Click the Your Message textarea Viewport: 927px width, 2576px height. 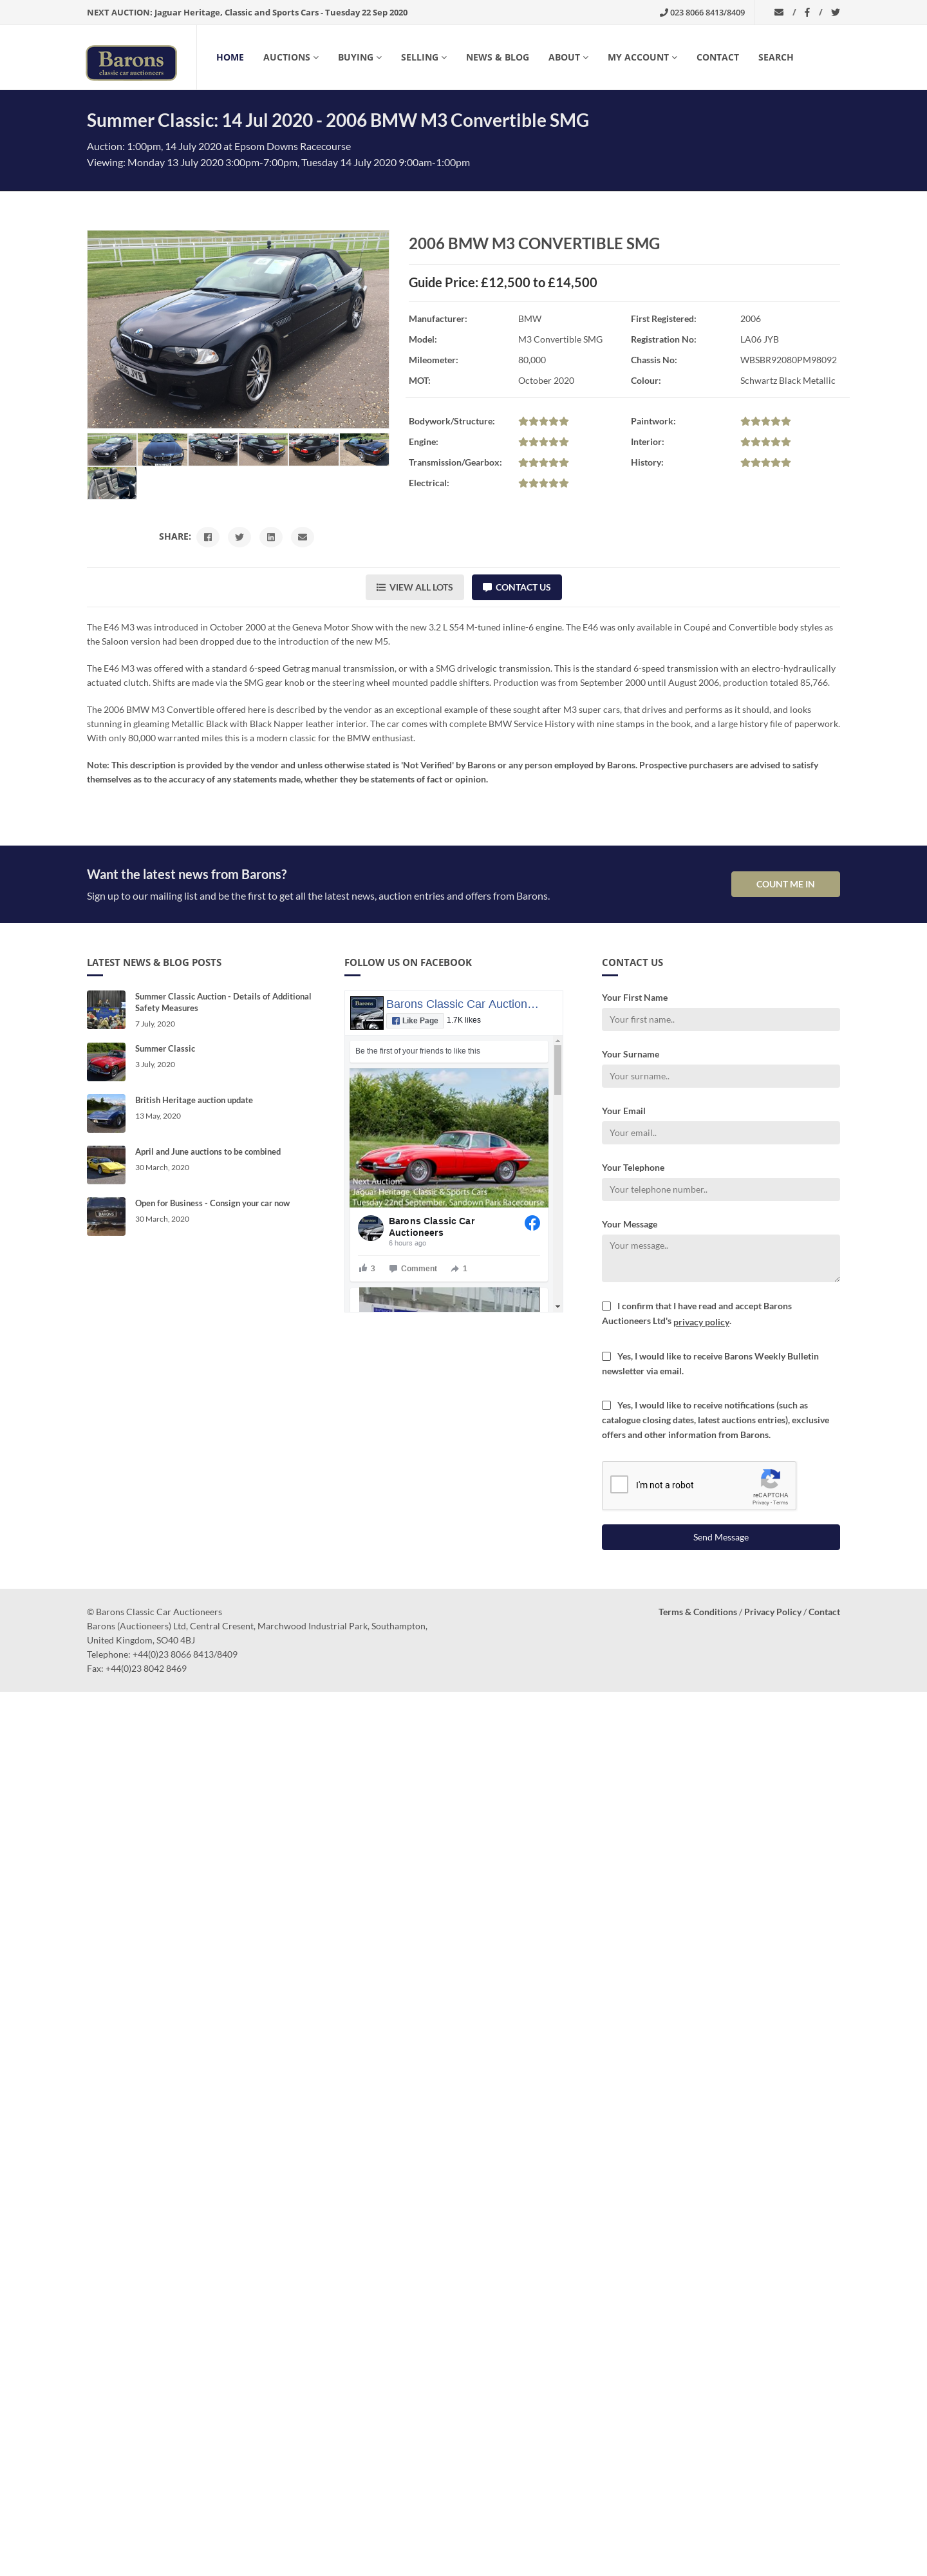coord(720,1258)
